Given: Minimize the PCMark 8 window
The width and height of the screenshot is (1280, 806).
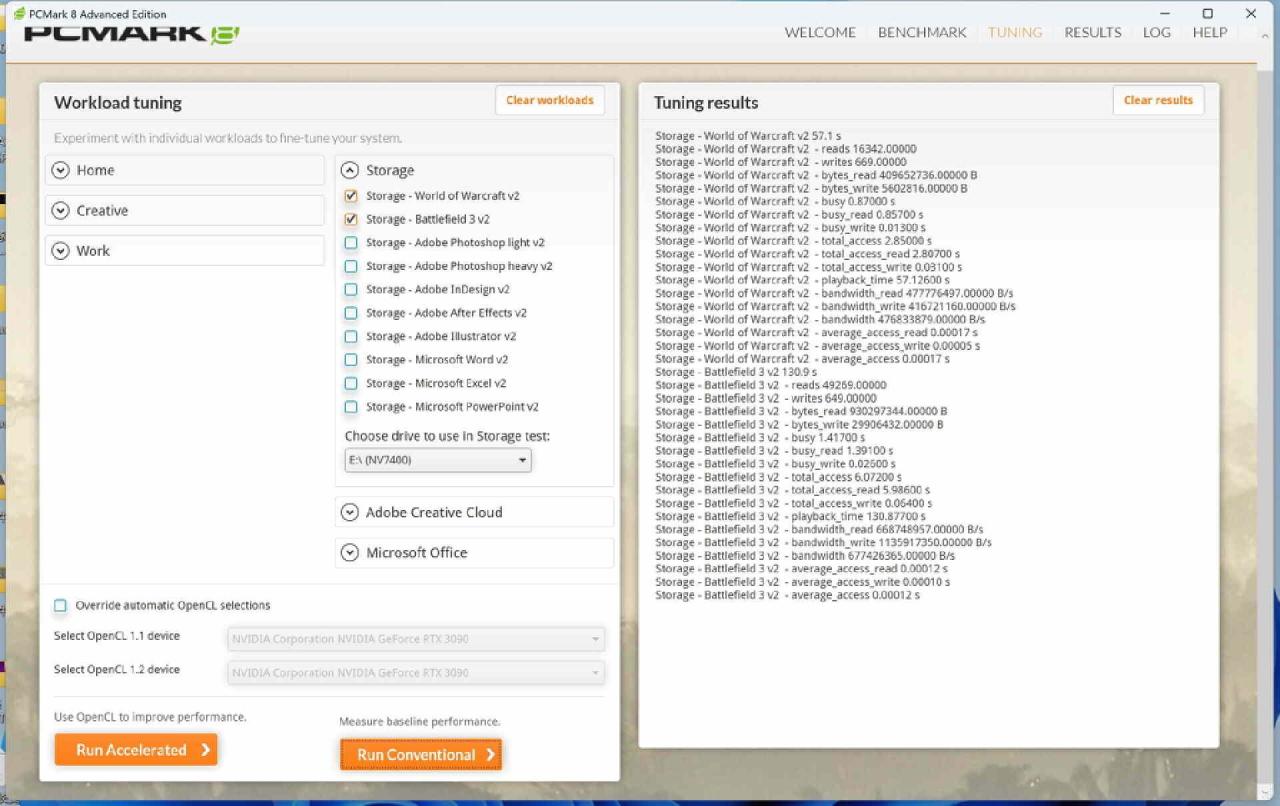Looking at the screenshot, I should pos(1165,14).
